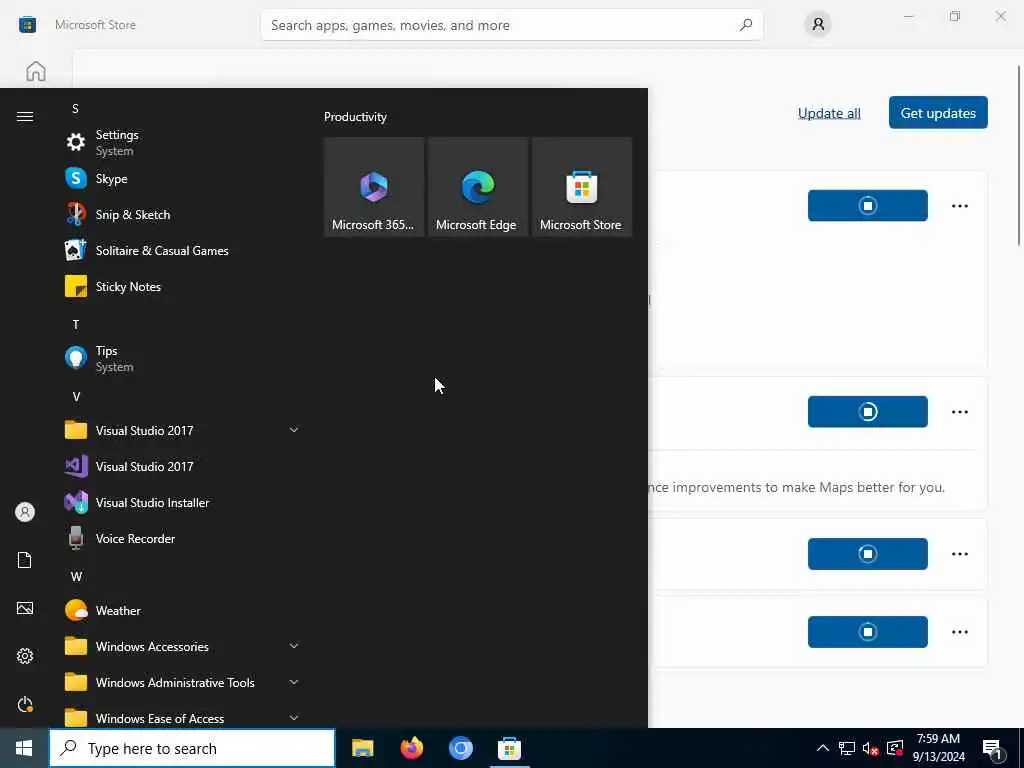Click the Windows Start button
This screenshot has height=768, width=1024.
(24, 748)
